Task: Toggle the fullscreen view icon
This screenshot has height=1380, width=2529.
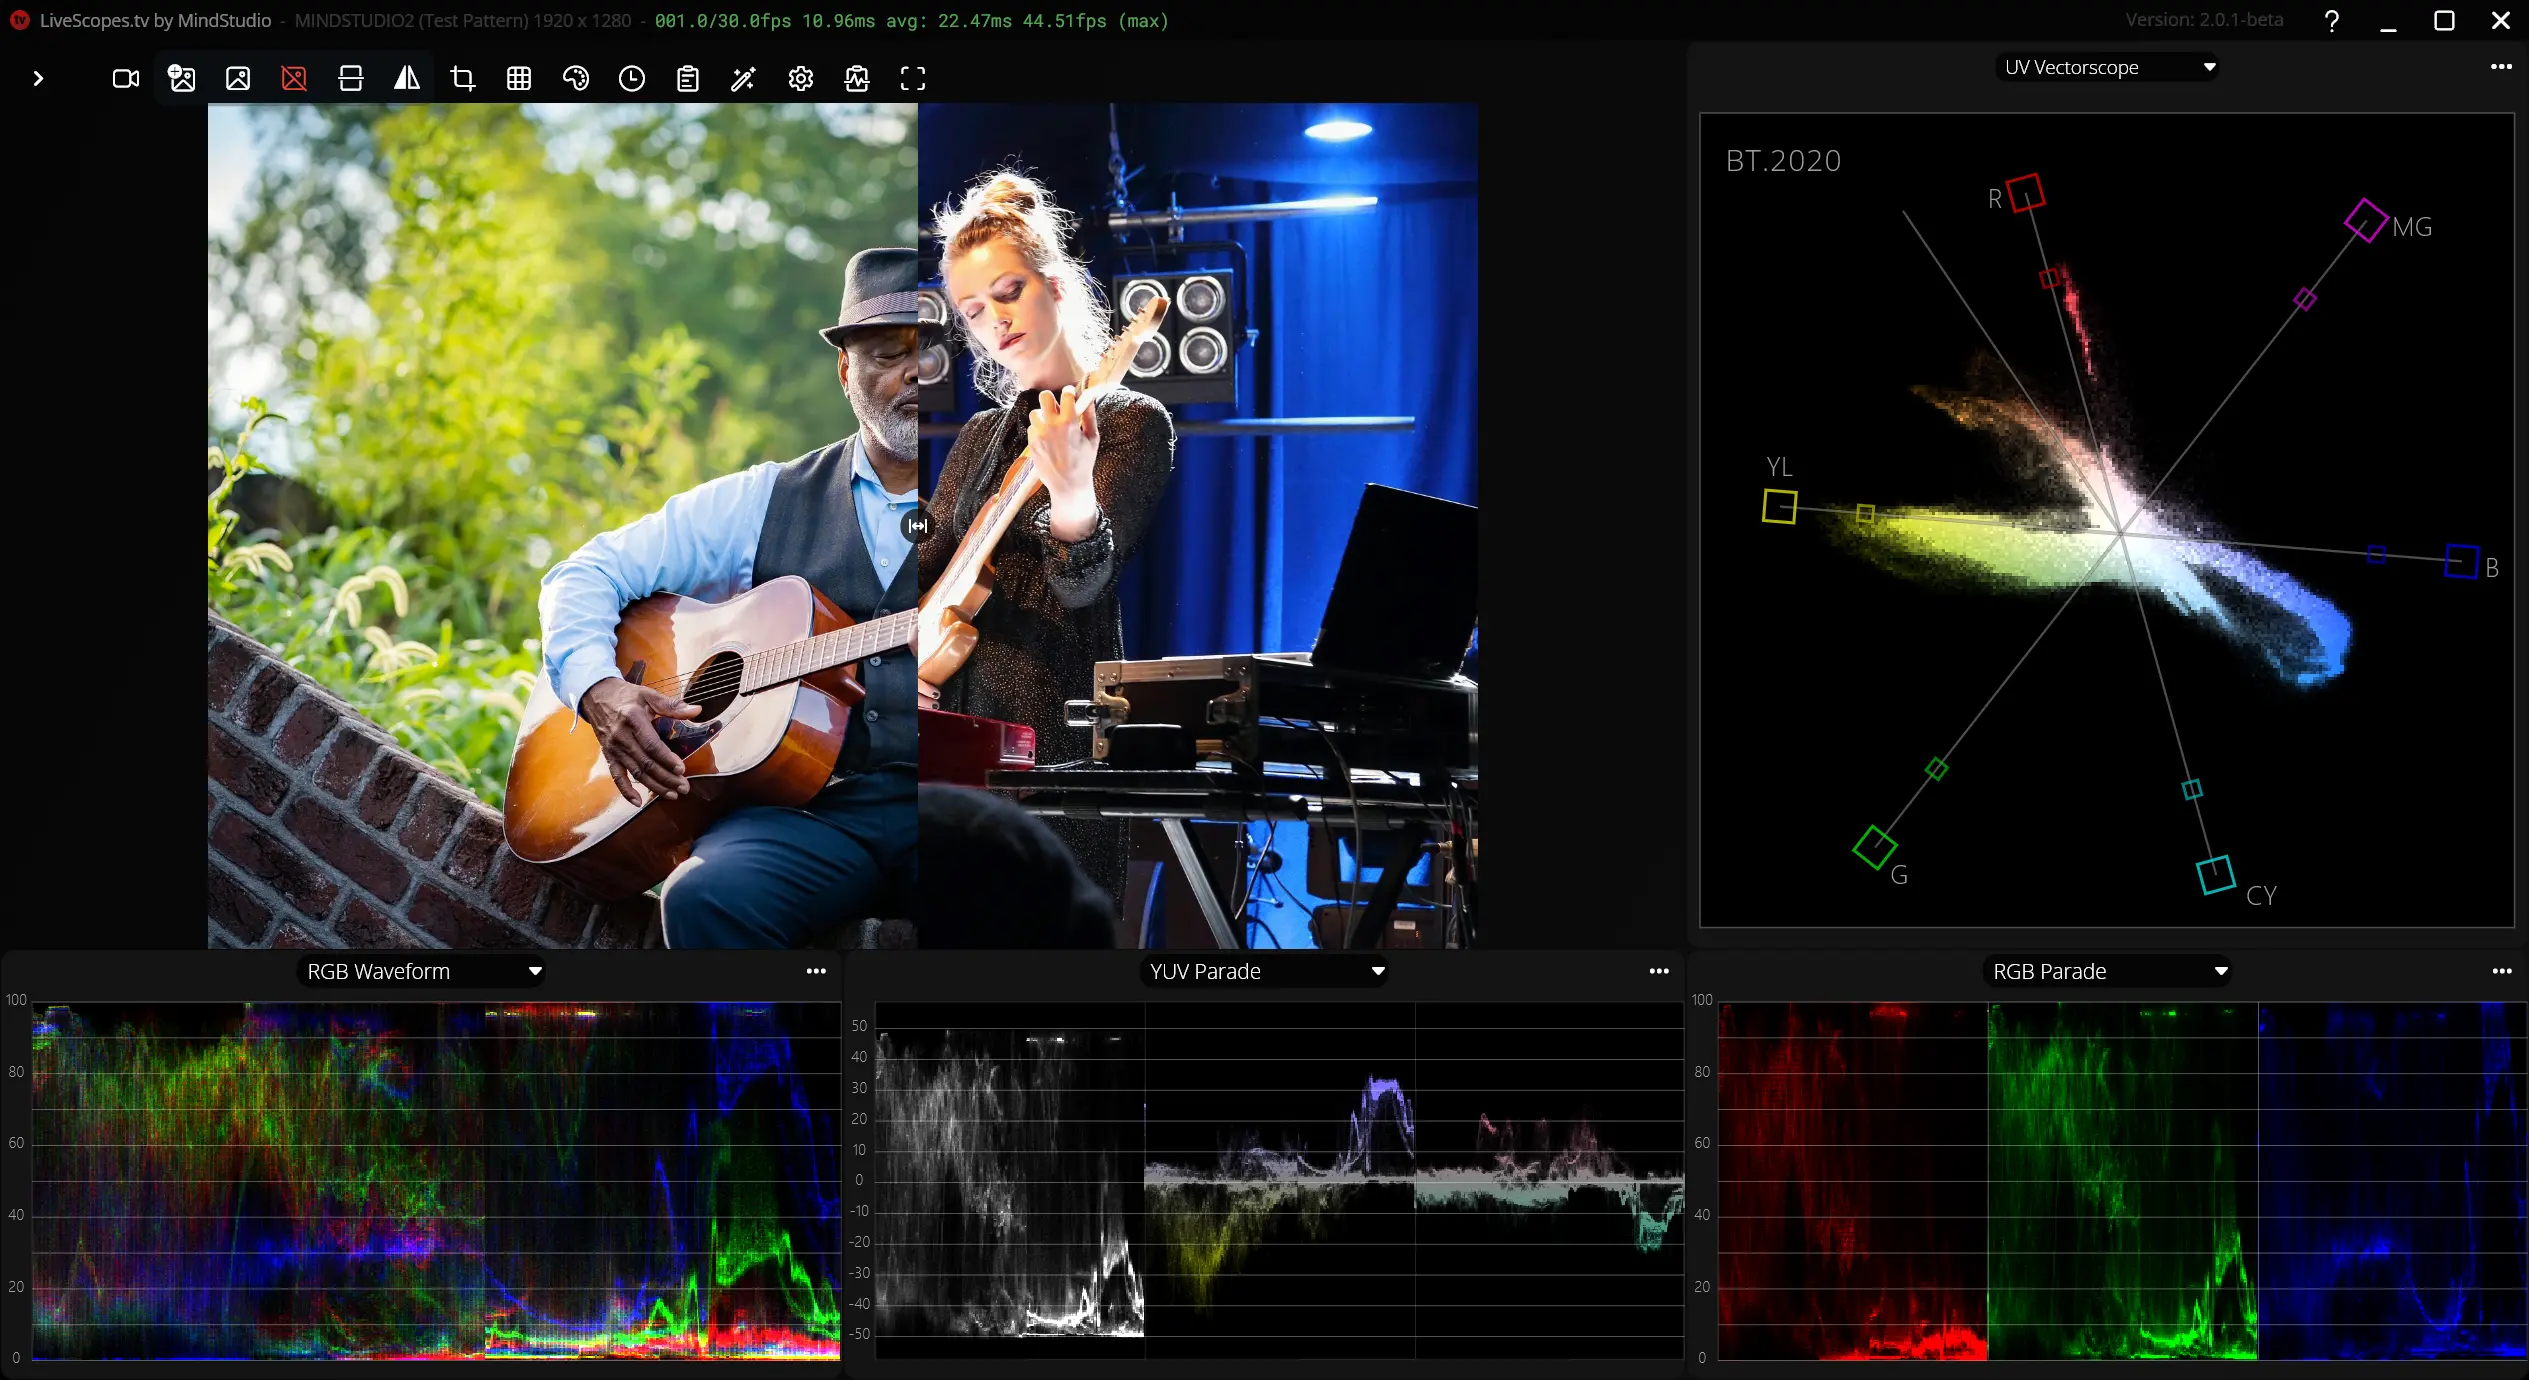Action: 913,78
